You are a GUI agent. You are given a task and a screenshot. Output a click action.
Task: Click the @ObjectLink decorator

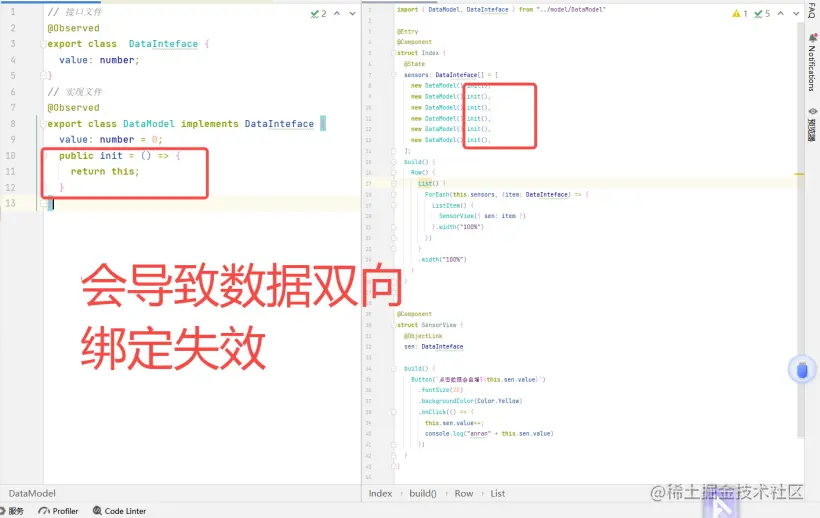coord(423,336)
